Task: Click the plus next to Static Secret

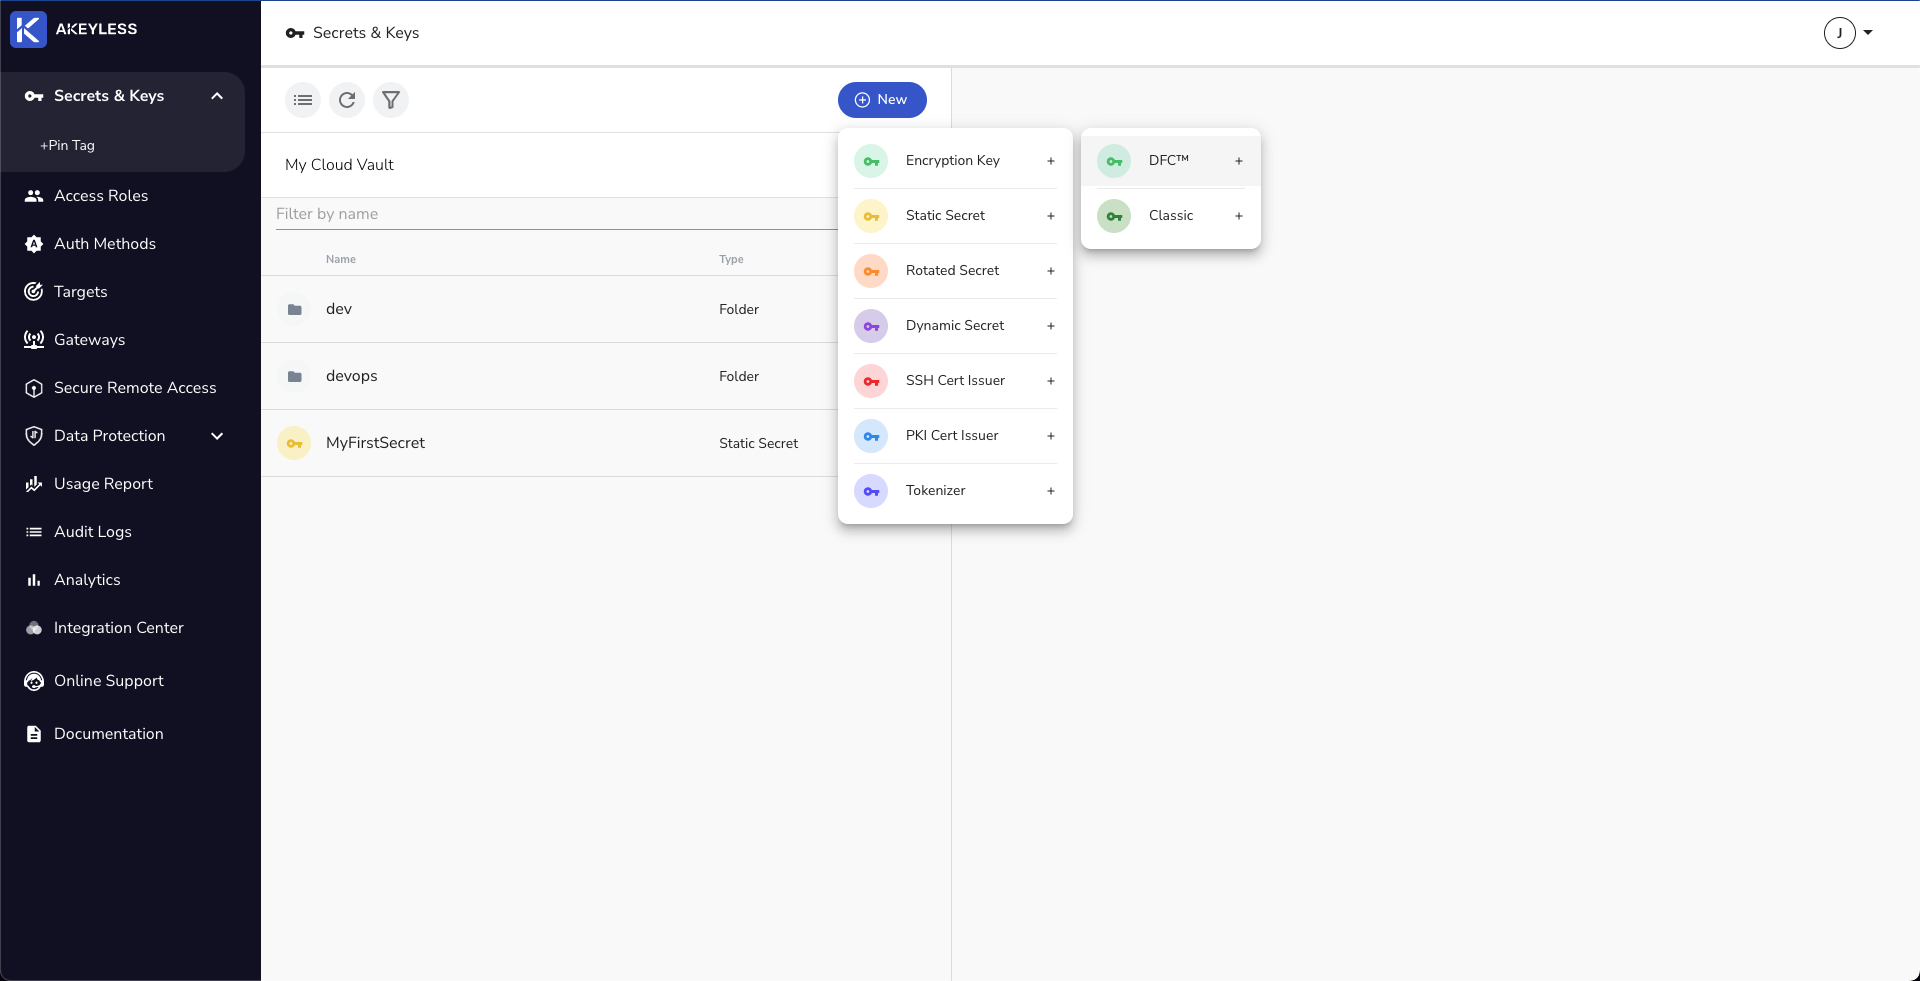Action: pyautogui.click(x=1051, y=216)
